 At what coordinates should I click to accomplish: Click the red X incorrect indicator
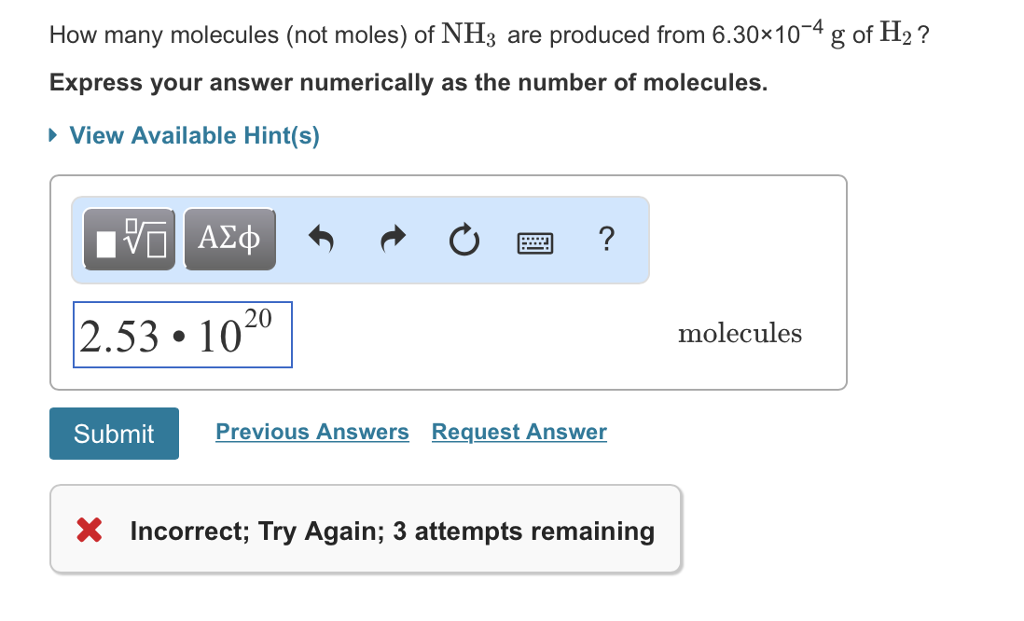point(88,530)
